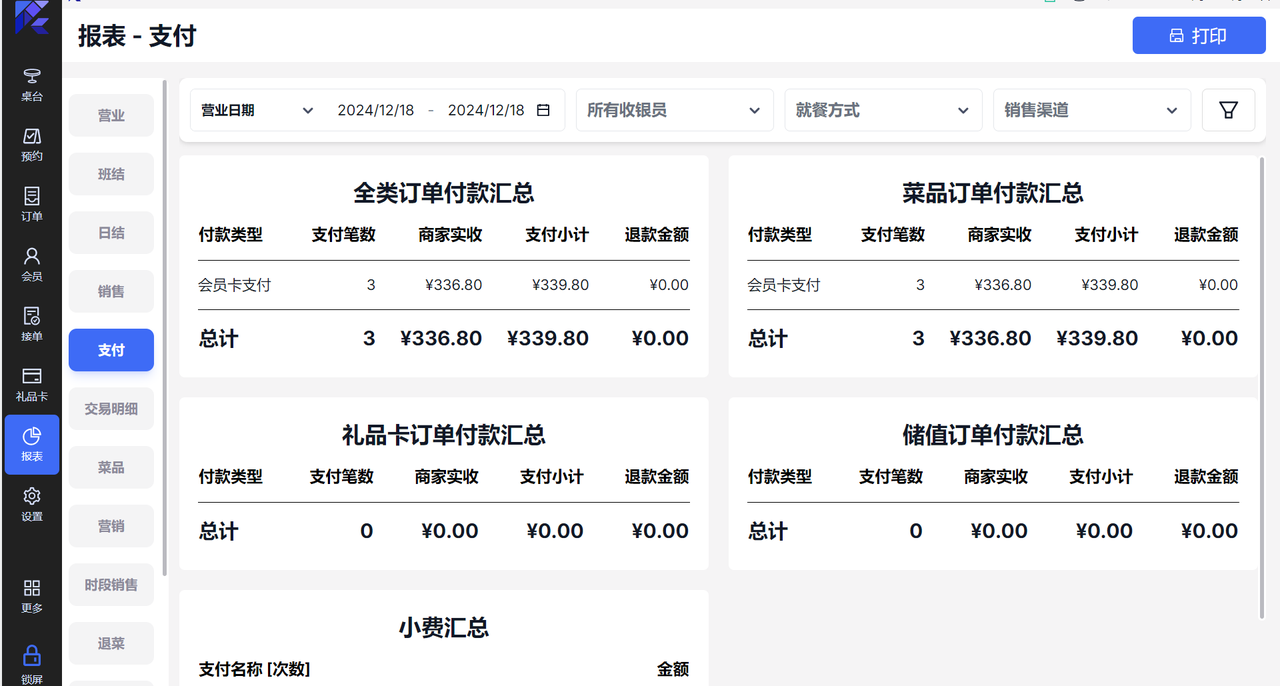The height and width of the screenshot is (686, 1280).
Task: Click 总计 label in 礼品卡订单 table
Action: 218,531
